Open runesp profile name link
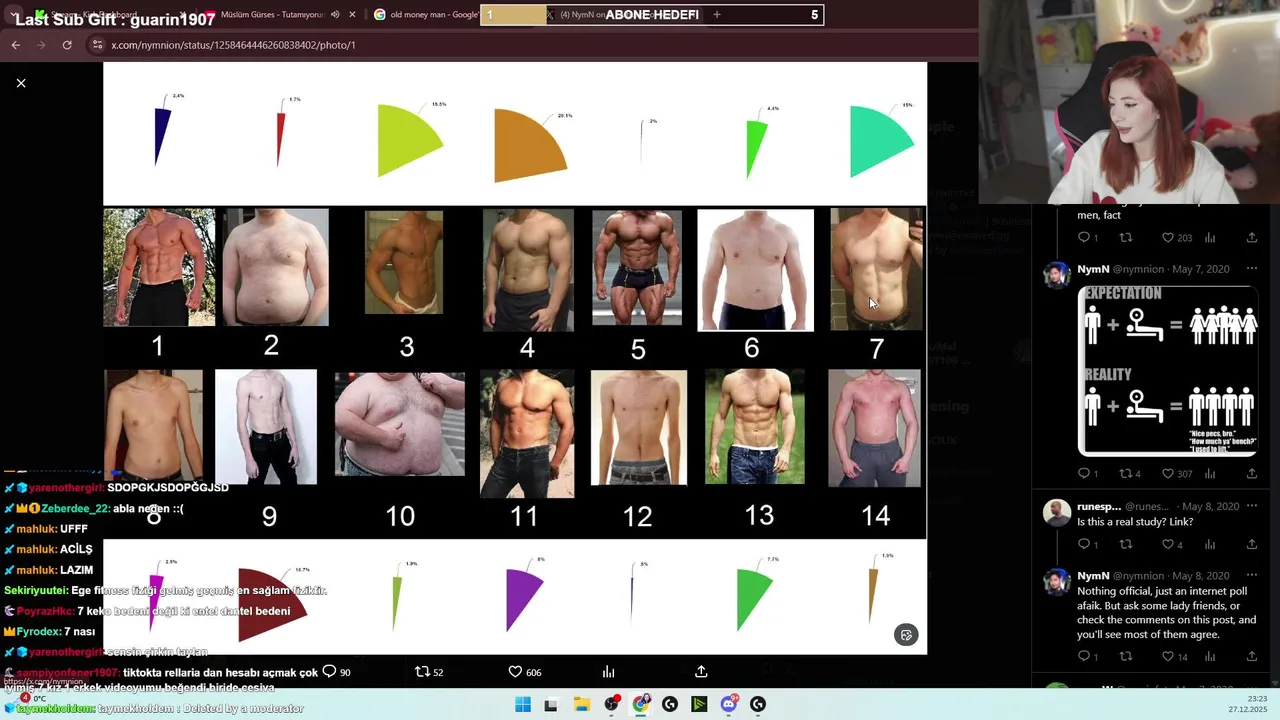Viewport: 1280px width, 720px height. (x=1101, y=507)
